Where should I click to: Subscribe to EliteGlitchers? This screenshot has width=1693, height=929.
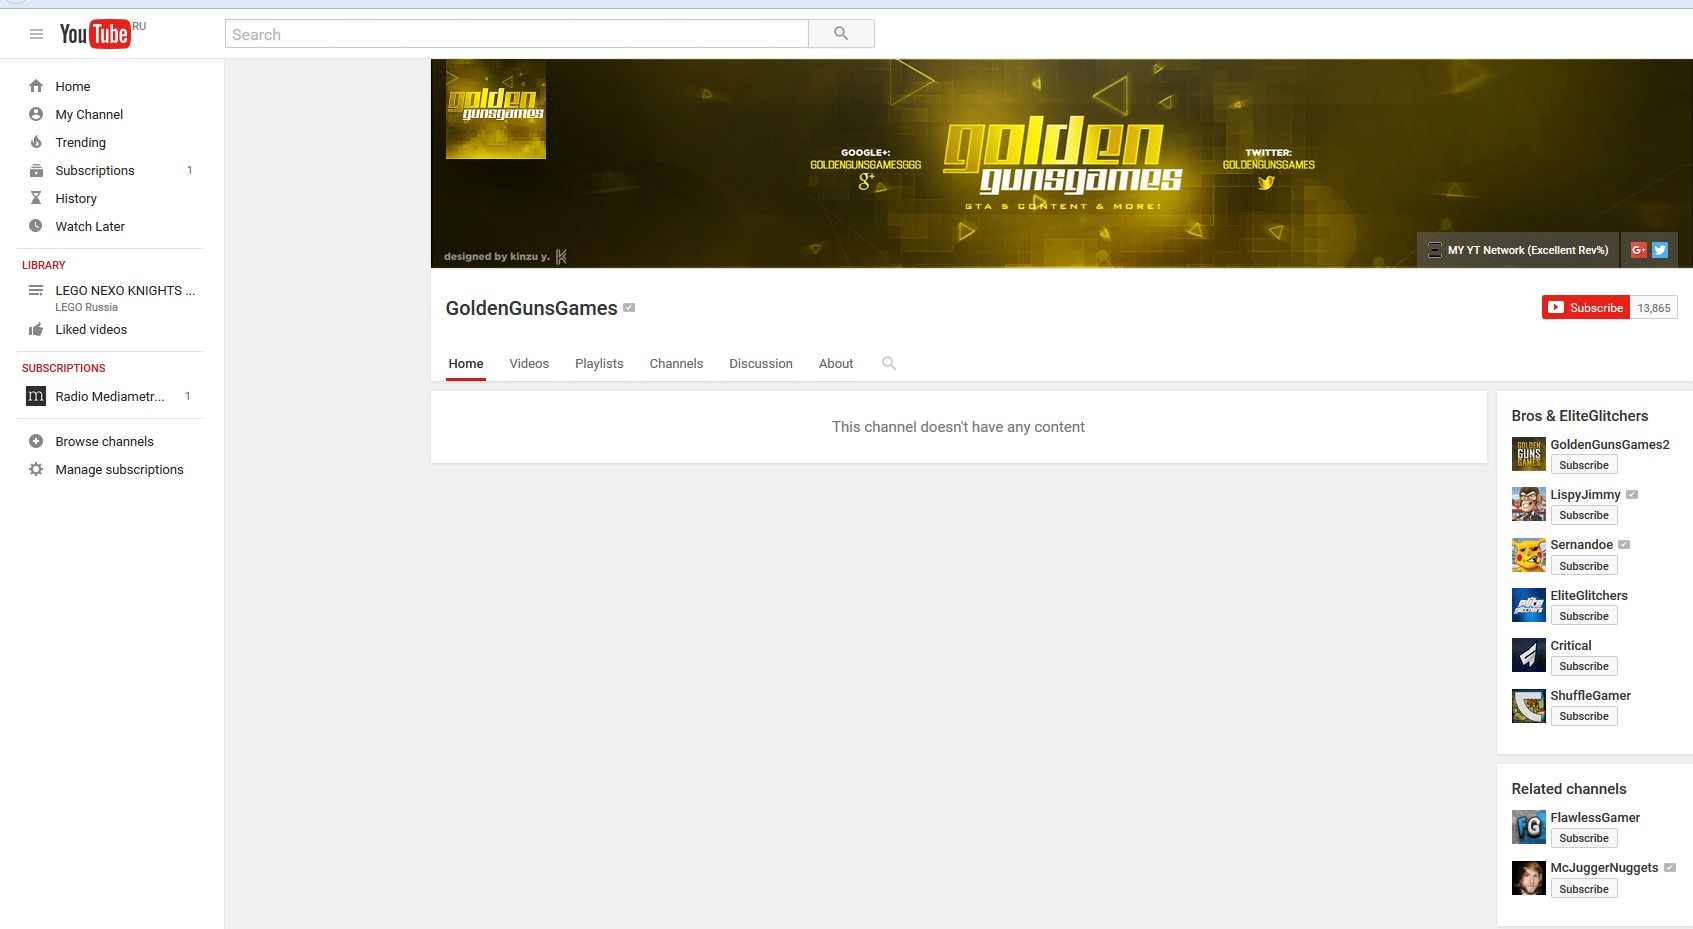pyautogui.click(x=1584, y=616)
